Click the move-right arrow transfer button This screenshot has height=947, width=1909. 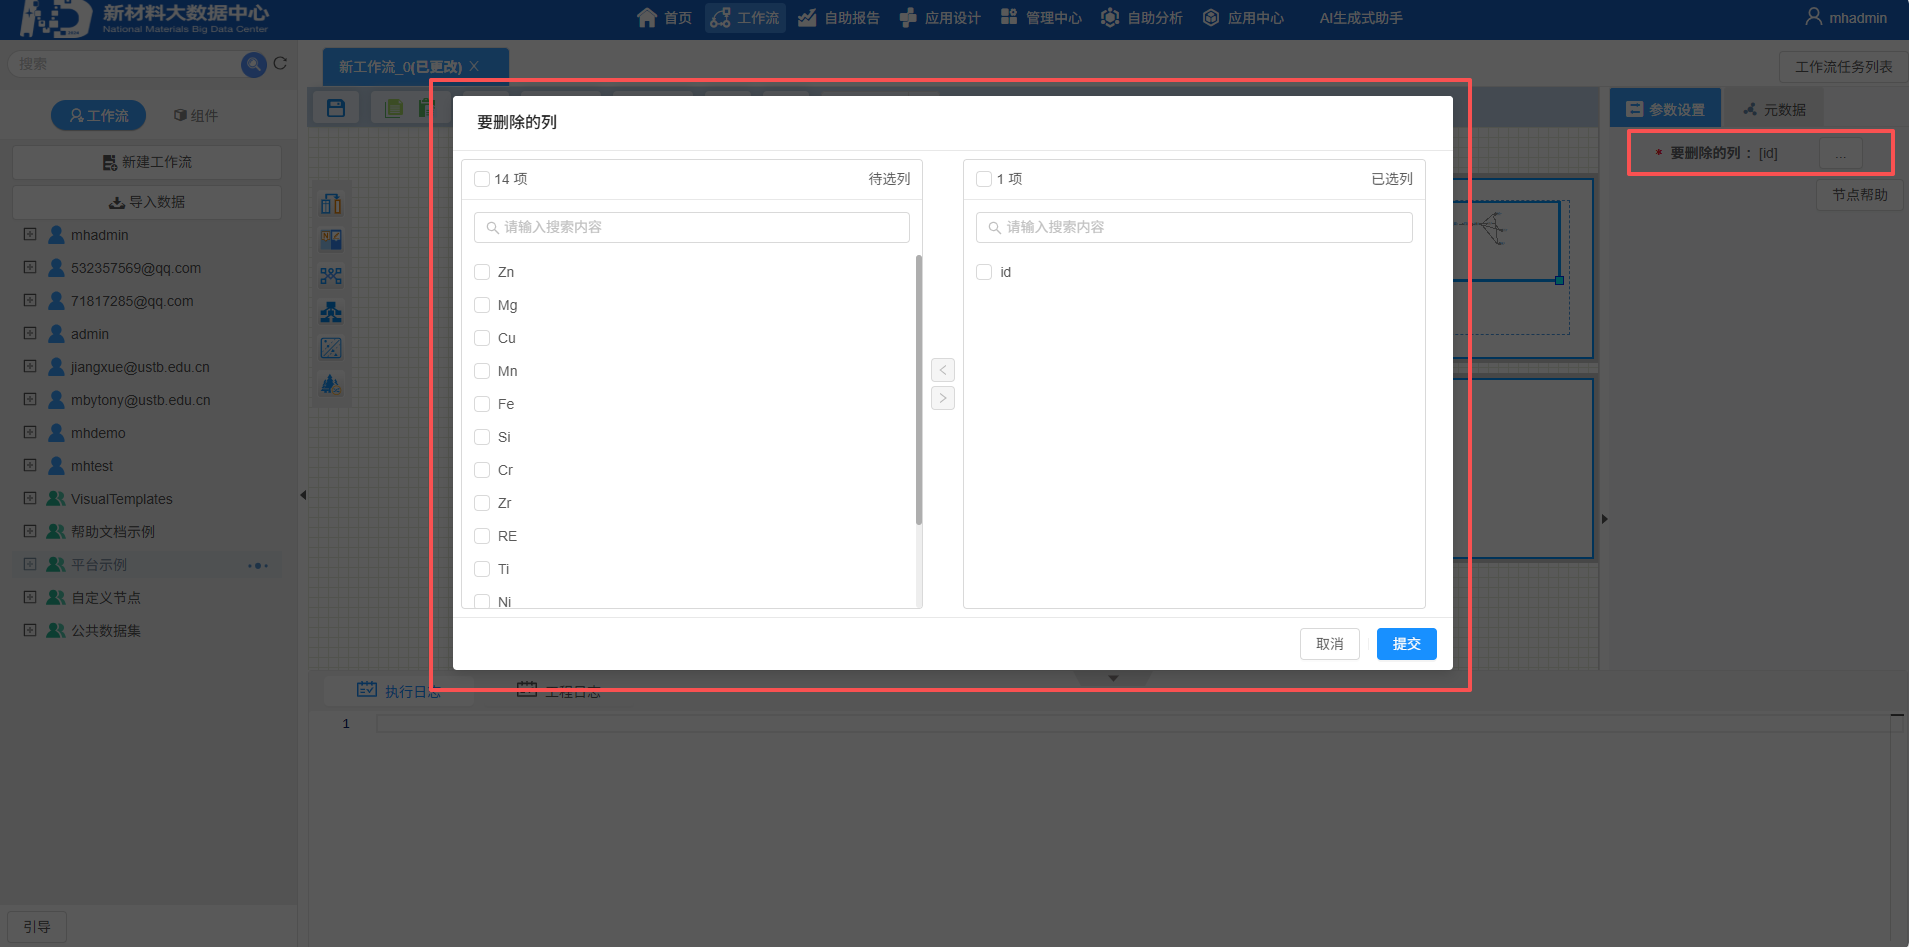[x=942, y=398]
